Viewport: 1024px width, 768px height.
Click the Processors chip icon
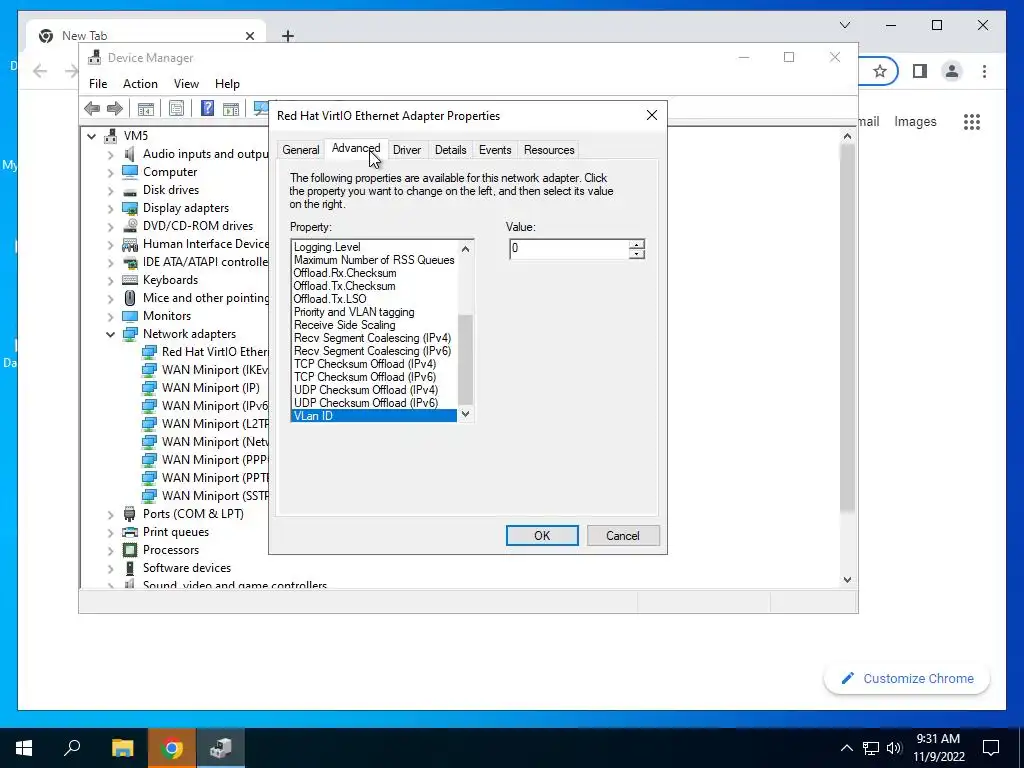tap(130, 550)
